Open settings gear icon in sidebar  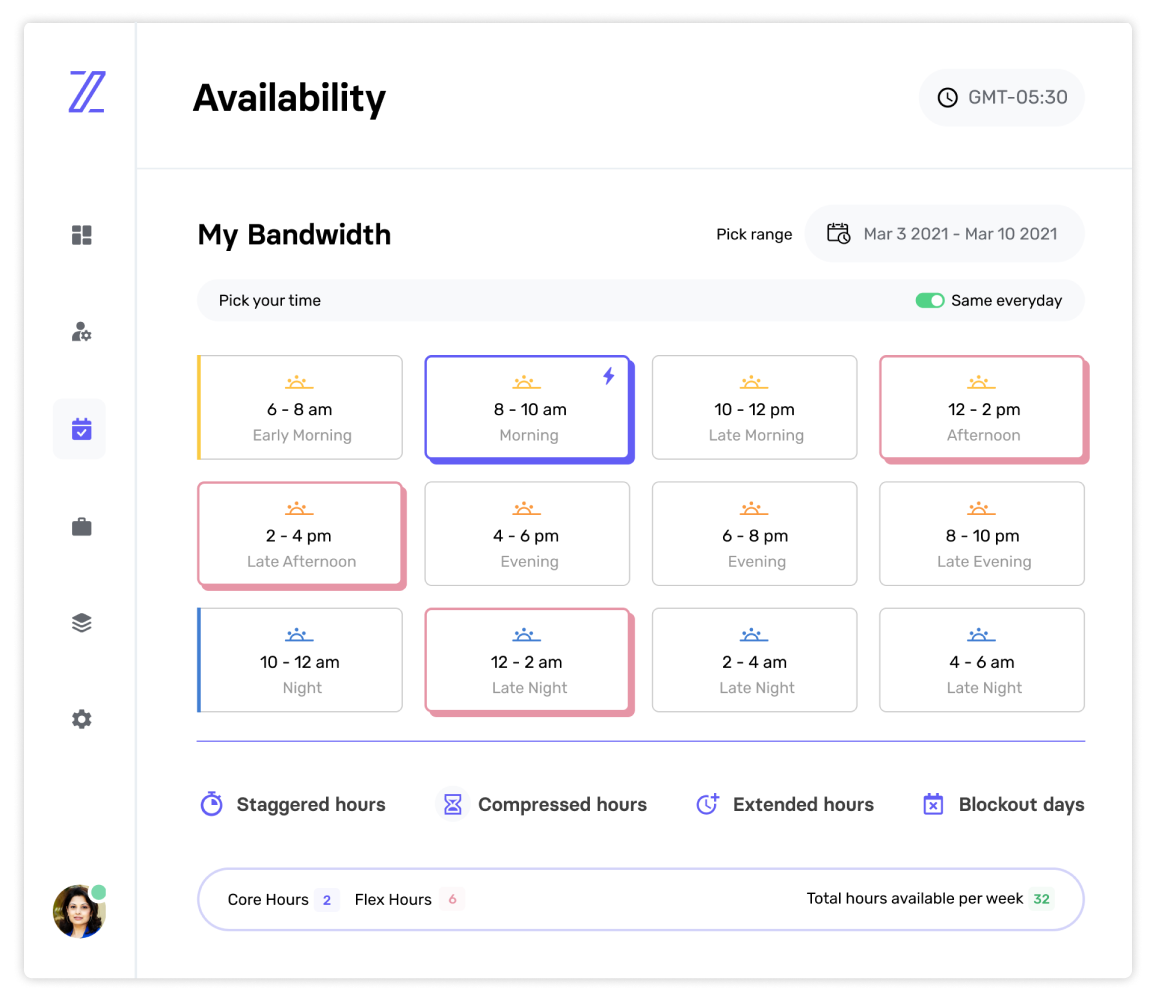click(x=82, y=719)
